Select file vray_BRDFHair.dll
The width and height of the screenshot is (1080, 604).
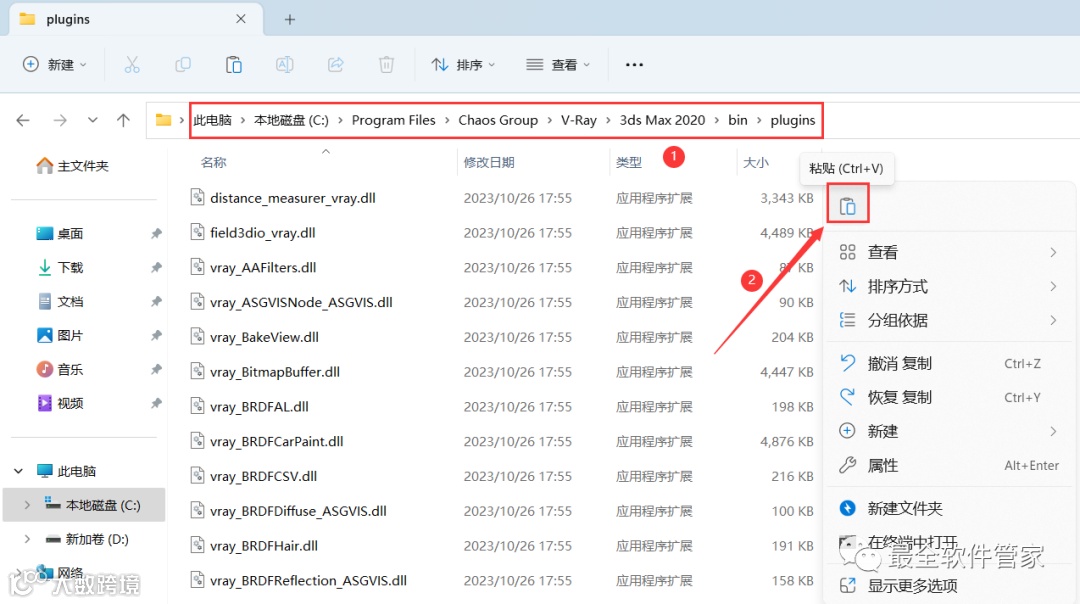click(x=264, y=545)
